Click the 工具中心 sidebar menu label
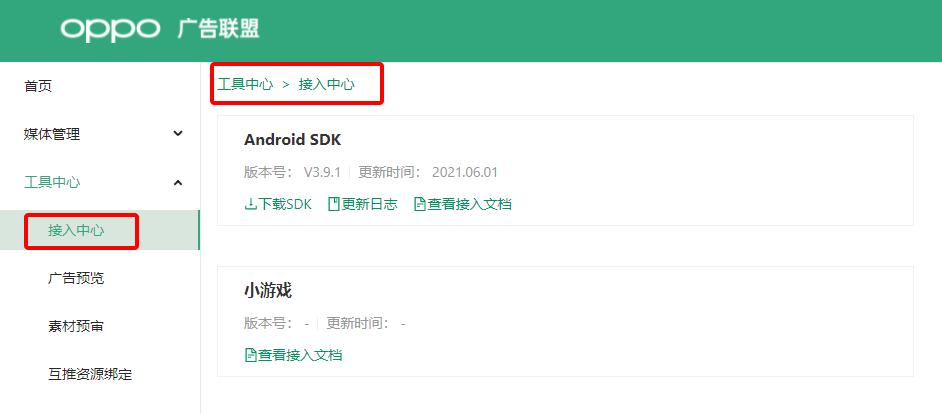 coord(52,182)
